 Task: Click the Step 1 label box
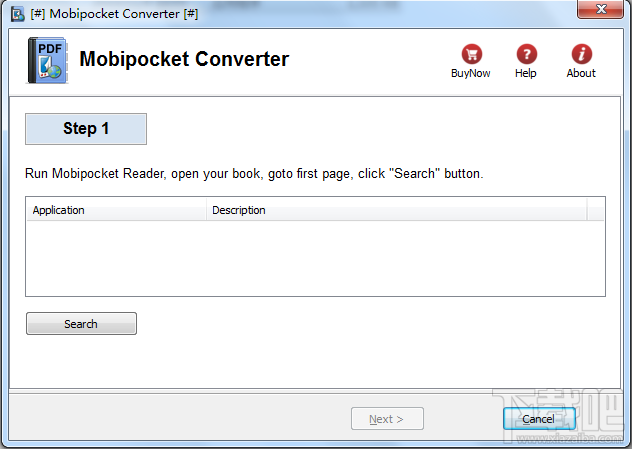coord(86,129)
